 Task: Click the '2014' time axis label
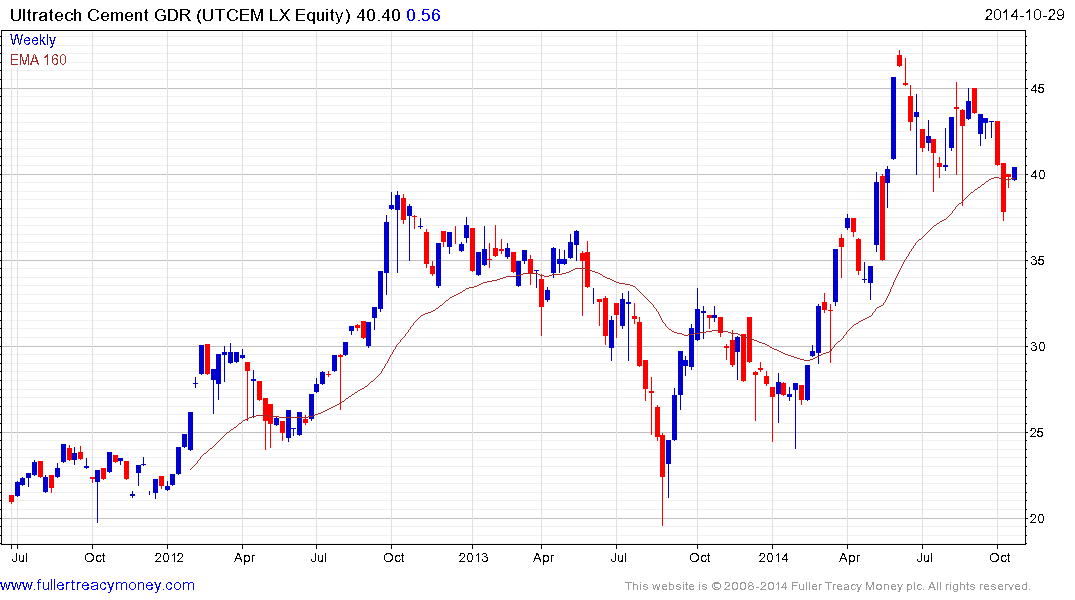point(773,557)
